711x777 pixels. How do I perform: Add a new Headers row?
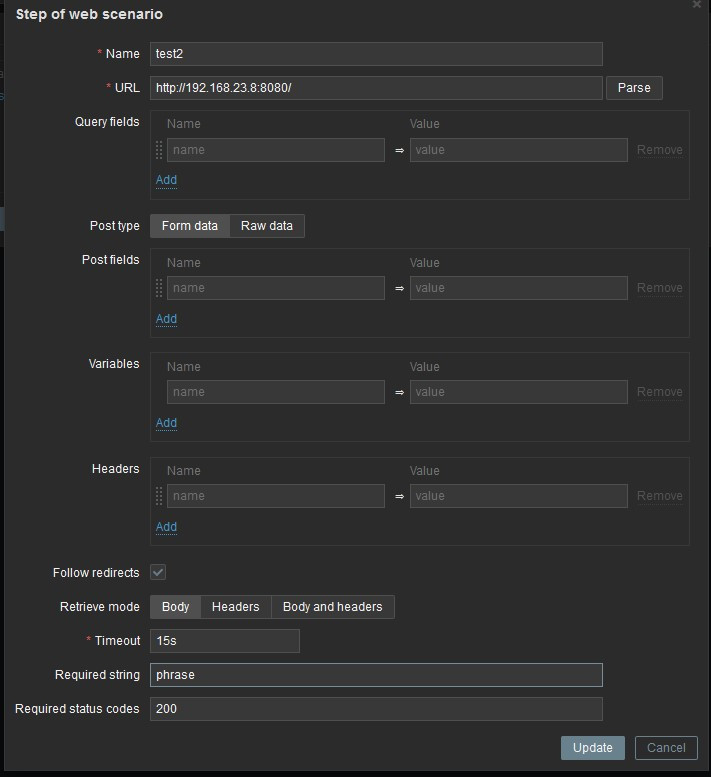point(166,527)
